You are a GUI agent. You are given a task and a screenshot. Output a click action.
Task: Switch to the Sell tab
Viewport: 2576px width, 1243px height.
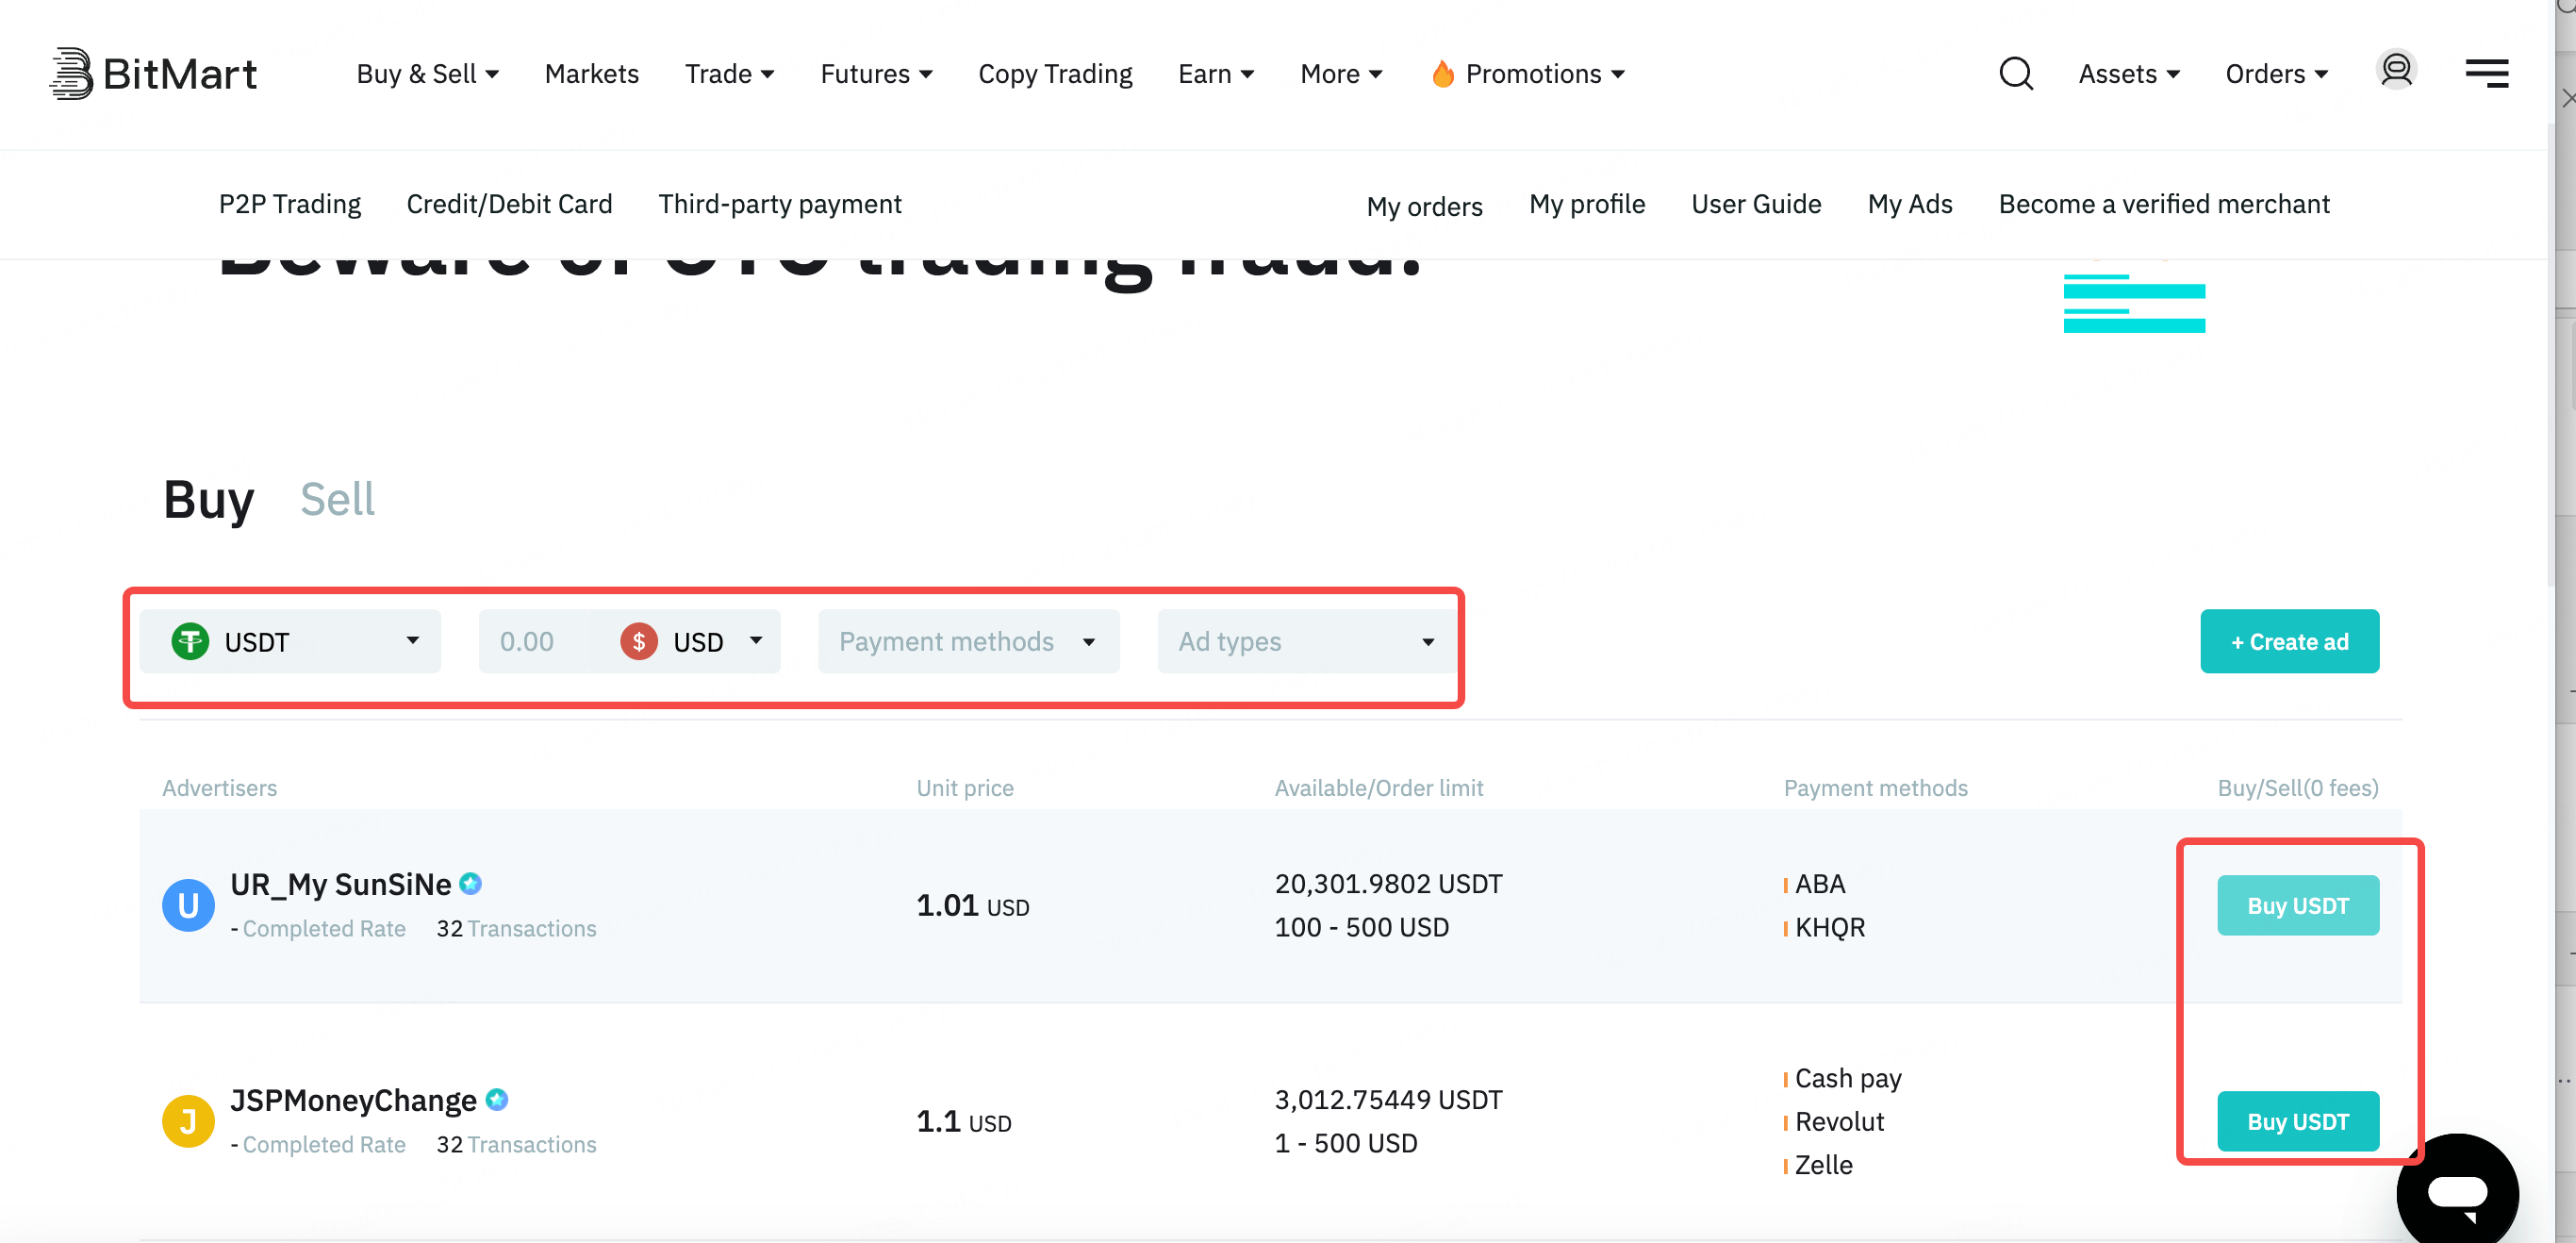click(x=338, y=499)
